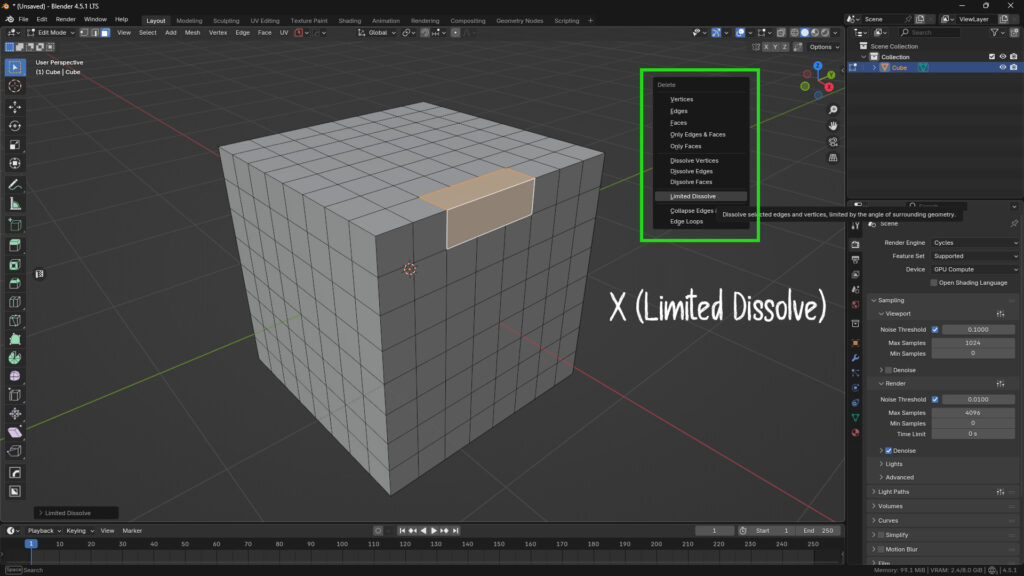1024x576 pixels.
Task: Select the Inset Faces tool
Action: pyautogui.click(x=14, y=263)
